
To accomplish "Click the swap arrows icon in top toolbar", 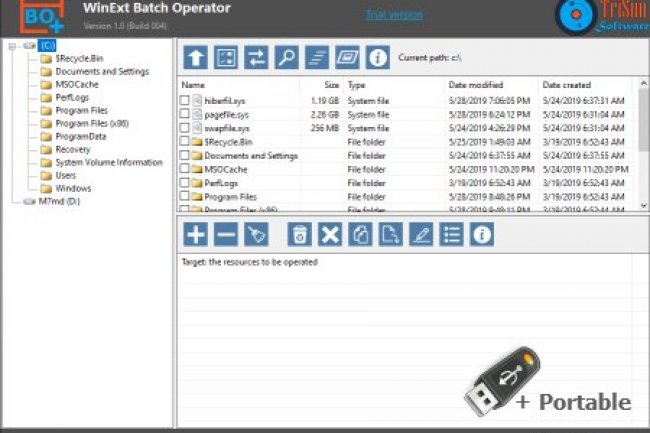I will (256, 57).
